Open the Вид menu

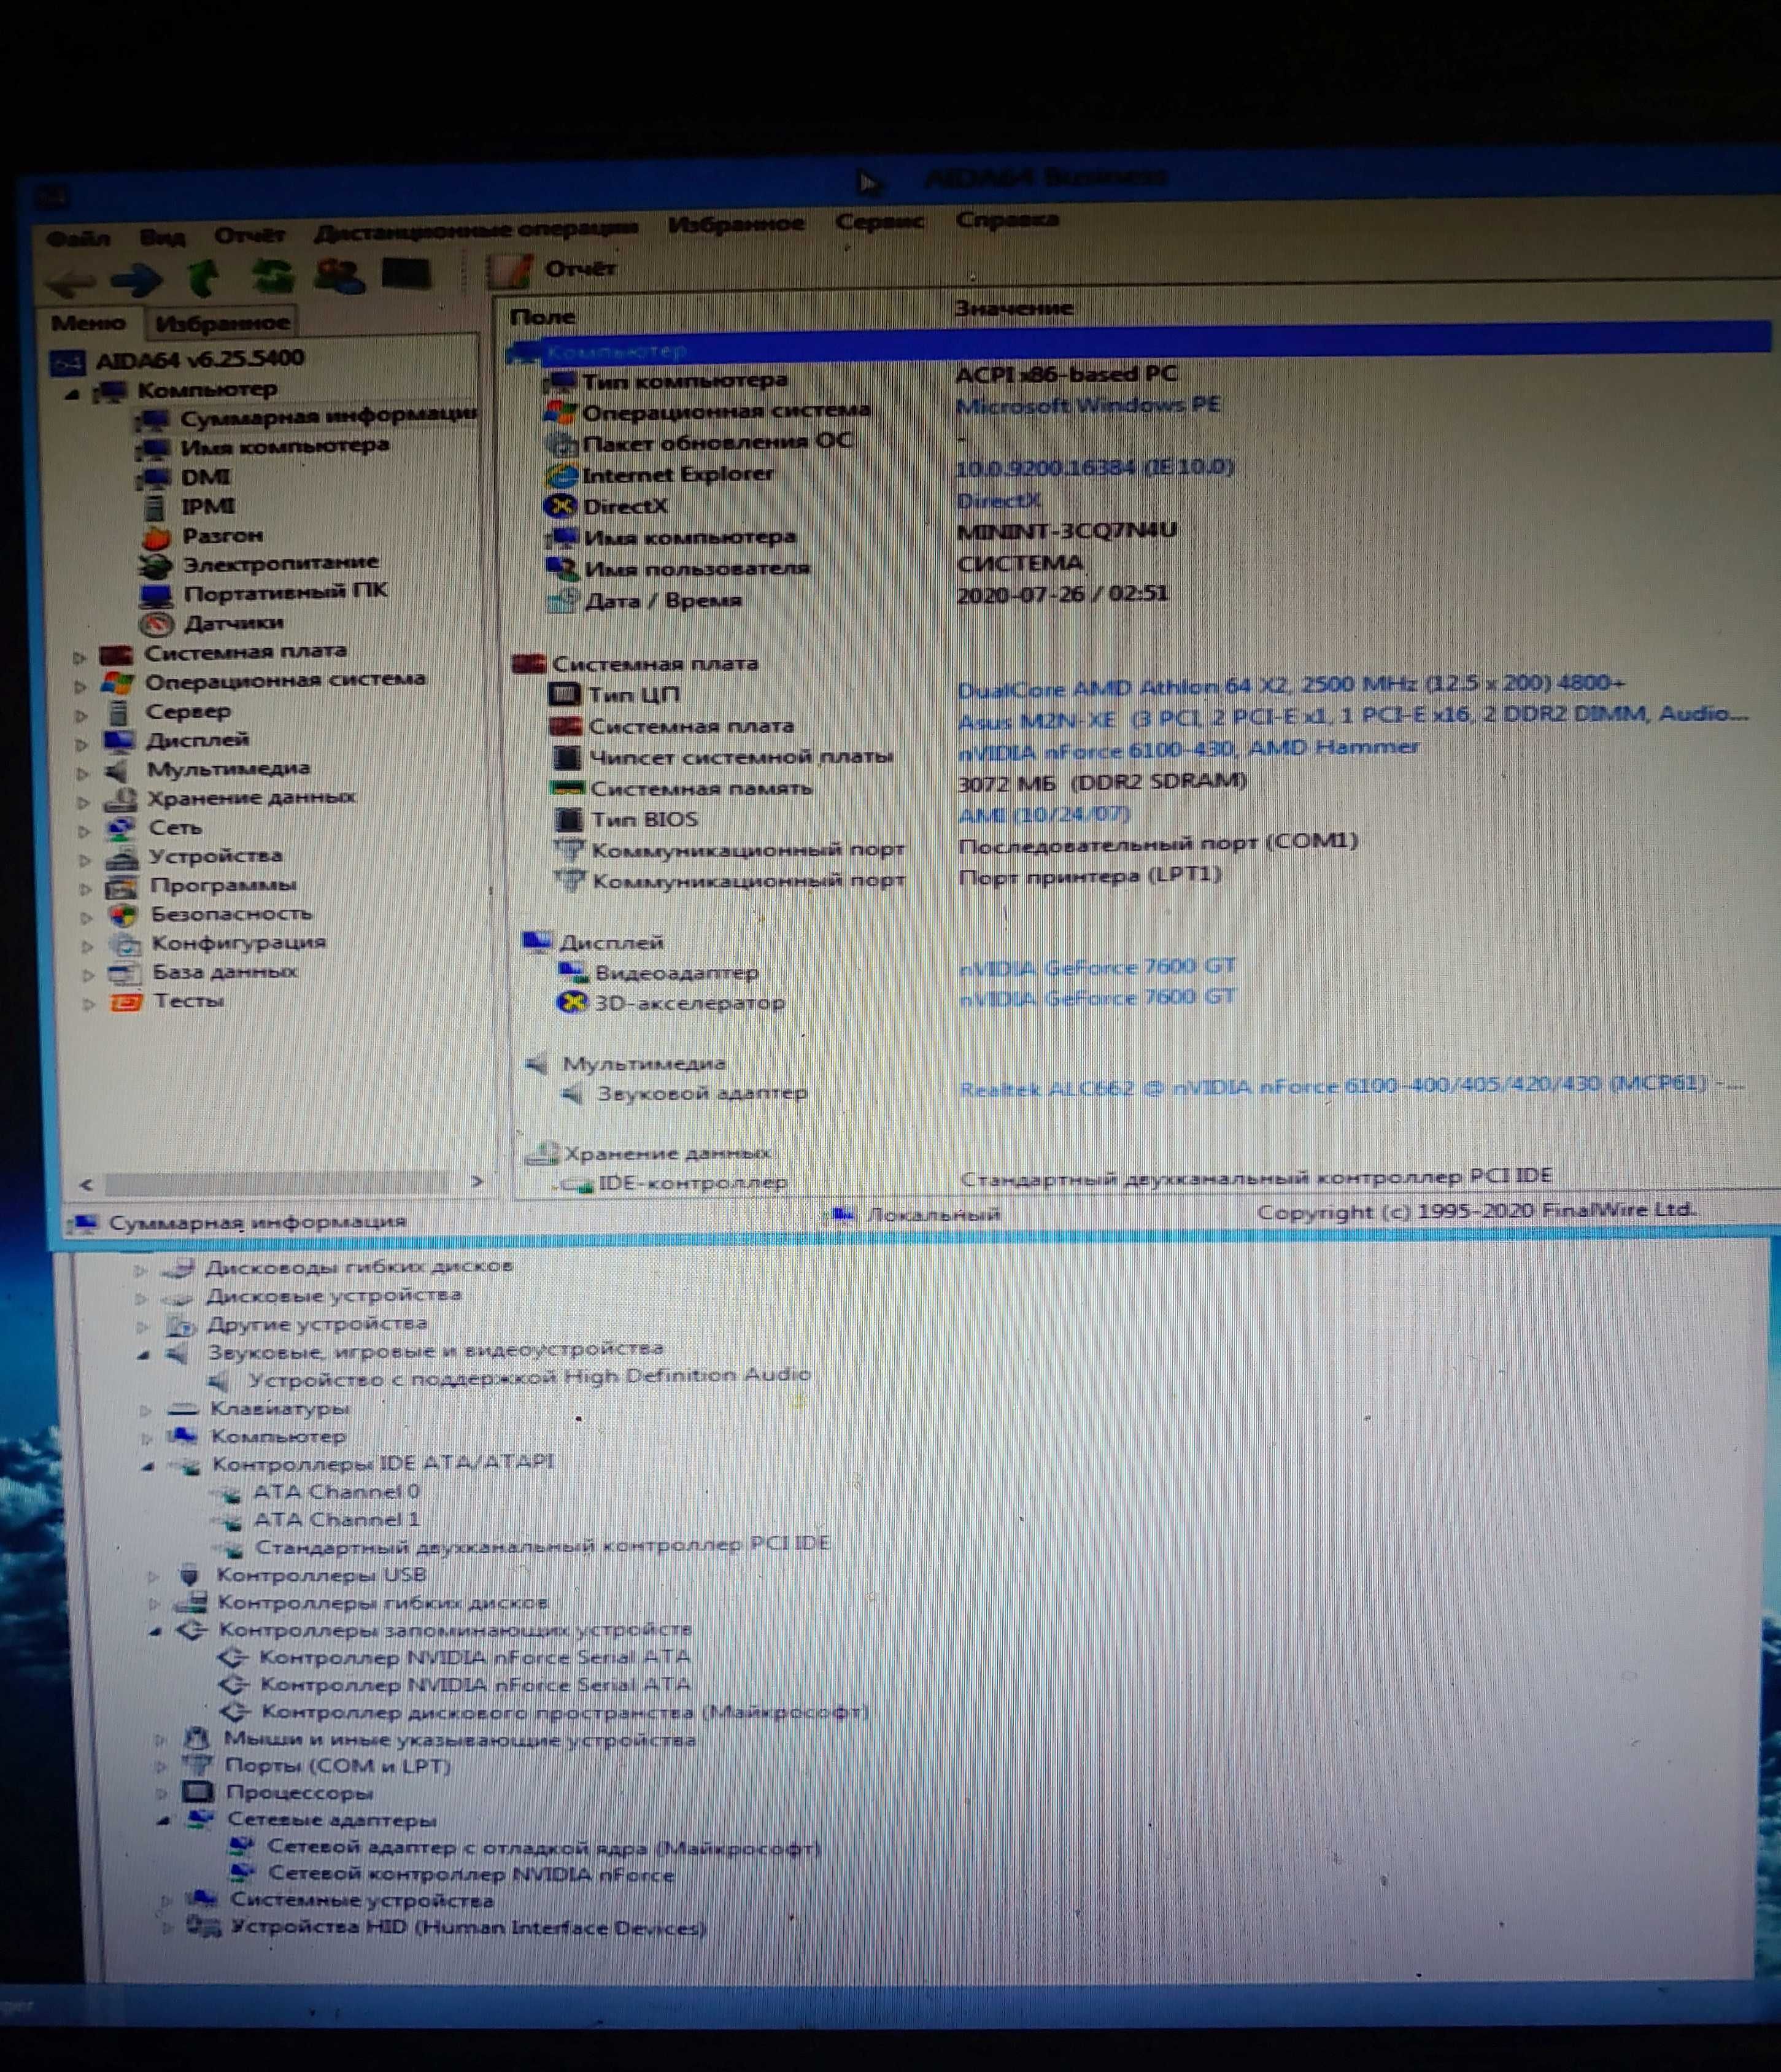pyautogui.click(x=162, y=237)
